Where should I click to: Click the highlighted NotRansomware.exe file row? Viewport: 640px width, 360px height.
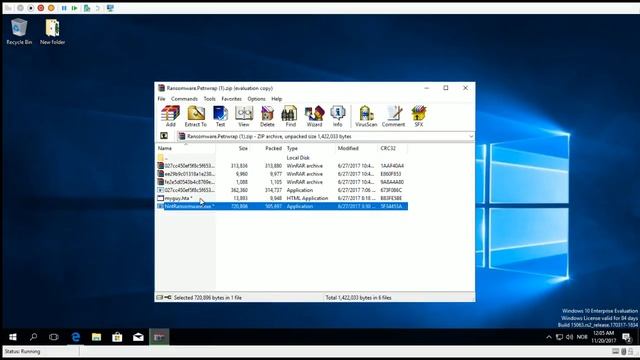[282, 207]
